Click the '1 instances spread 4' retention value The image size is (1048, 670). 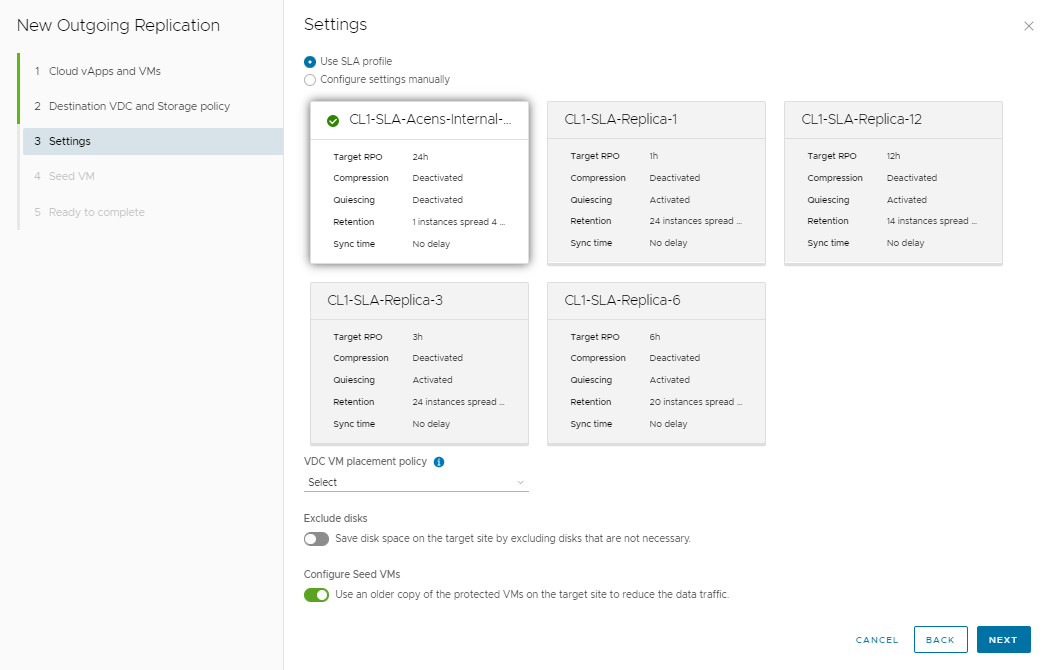click(458, 222)
